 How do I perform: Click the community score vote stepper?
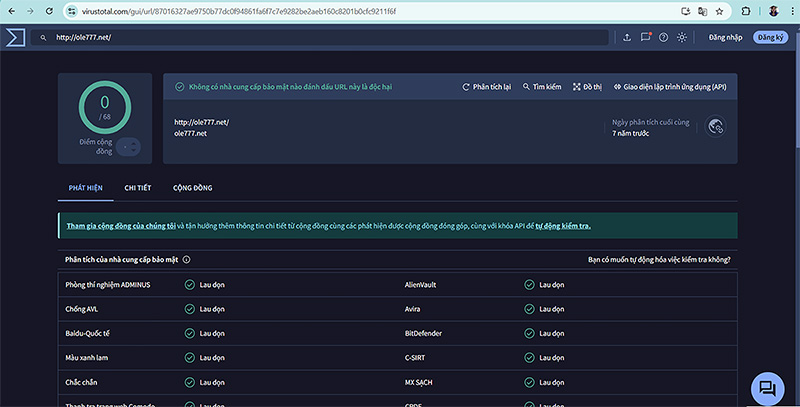click(x=128, y=147)
